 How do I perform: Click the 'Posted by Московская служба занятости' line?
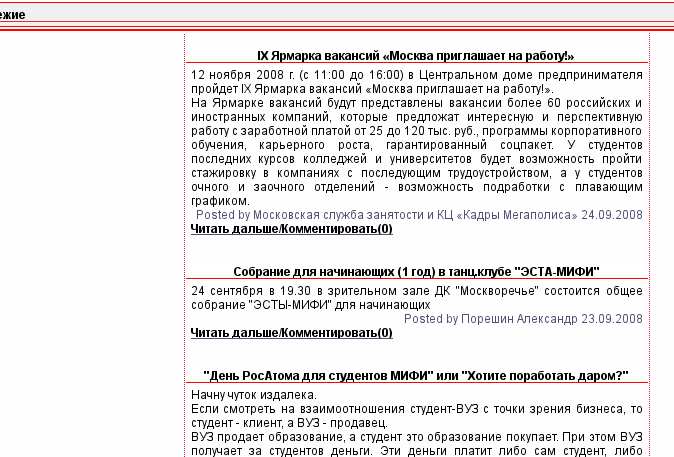(x=419, y=215)
